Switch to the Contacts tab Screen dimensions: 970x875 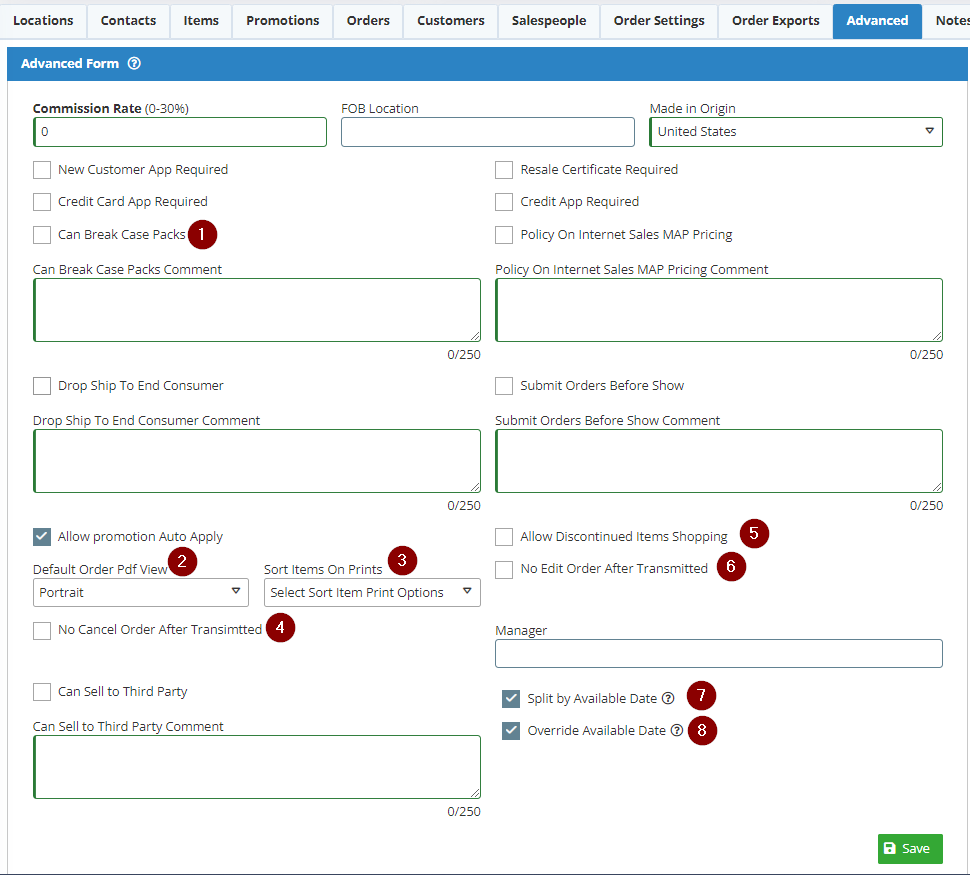(x=128, y=20)
